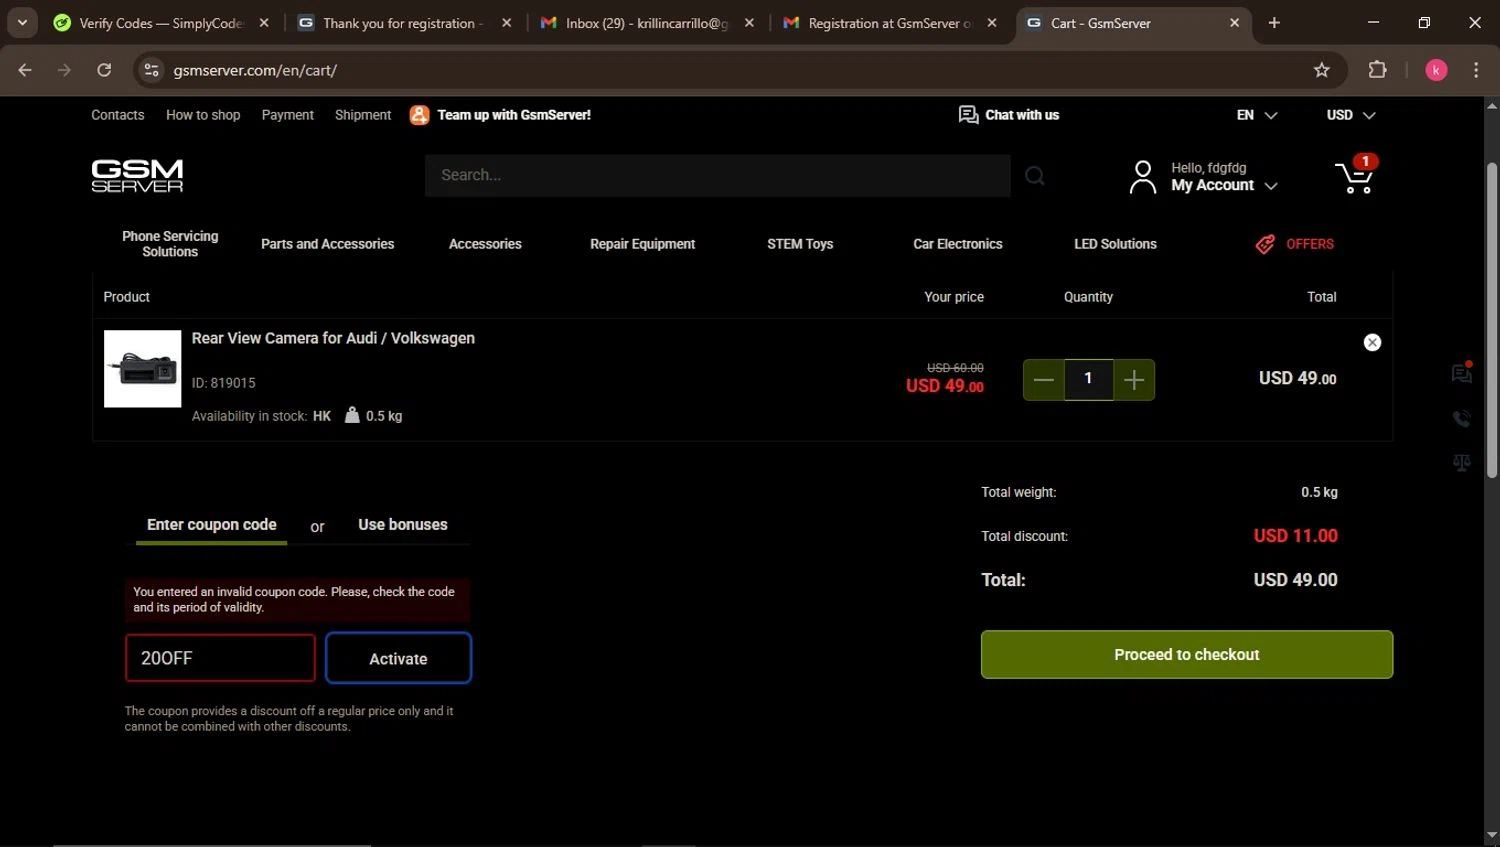Image resolution: width=1500 pixels, height=847 pixels.
Task: Increase quantity with plus button
Action: (x=1134, y=380)
